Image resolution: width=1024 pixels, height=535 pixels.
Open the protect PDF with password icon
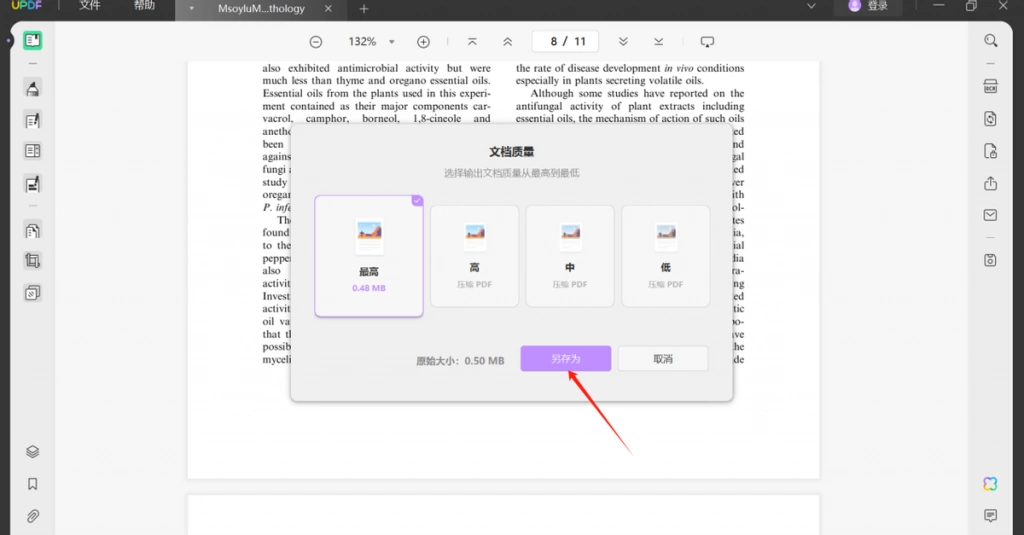click(x=991, y=152)
